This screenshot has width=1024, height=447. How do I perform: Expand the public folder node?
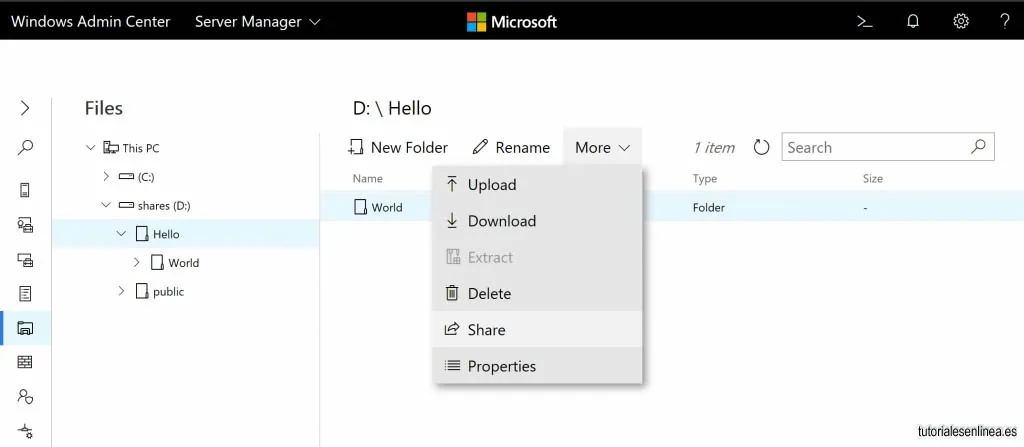(x=121, y=291)
